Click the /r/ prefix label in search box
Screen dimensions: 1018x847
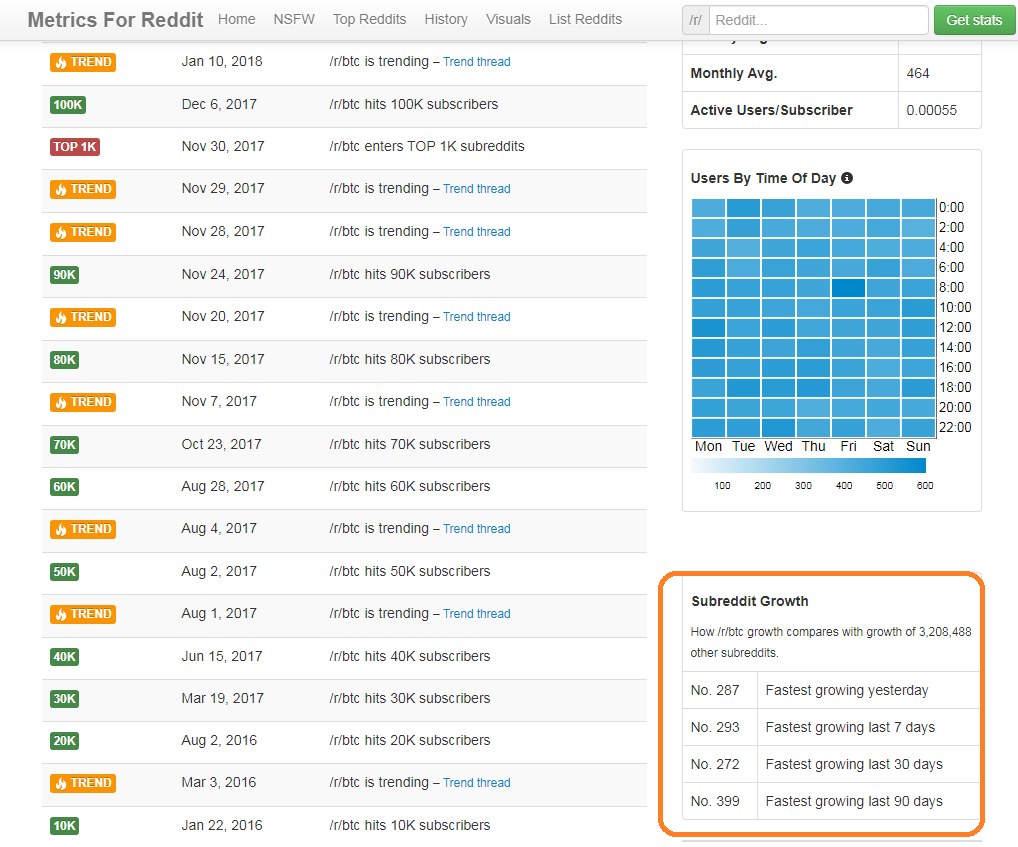(x=696, y=20)
